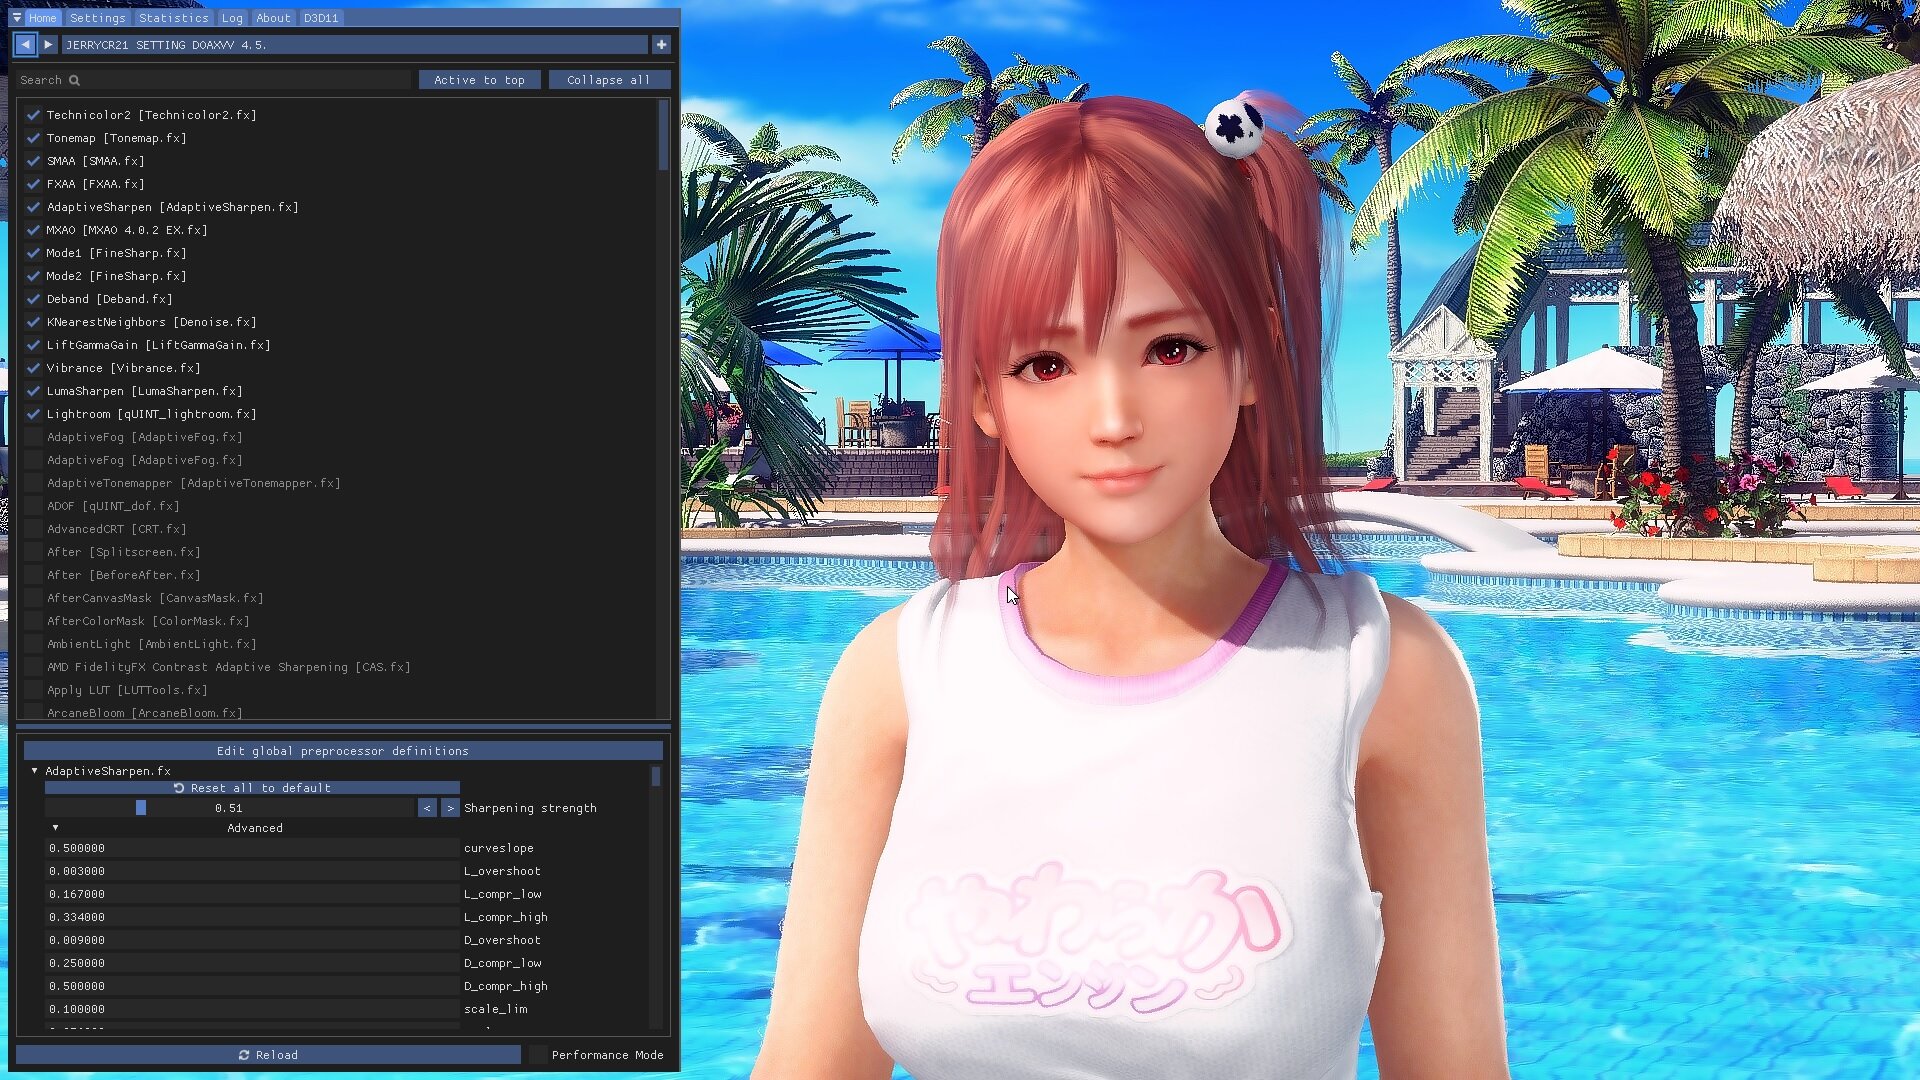Edit the L_overshoot value field

(x=252, y=871)
